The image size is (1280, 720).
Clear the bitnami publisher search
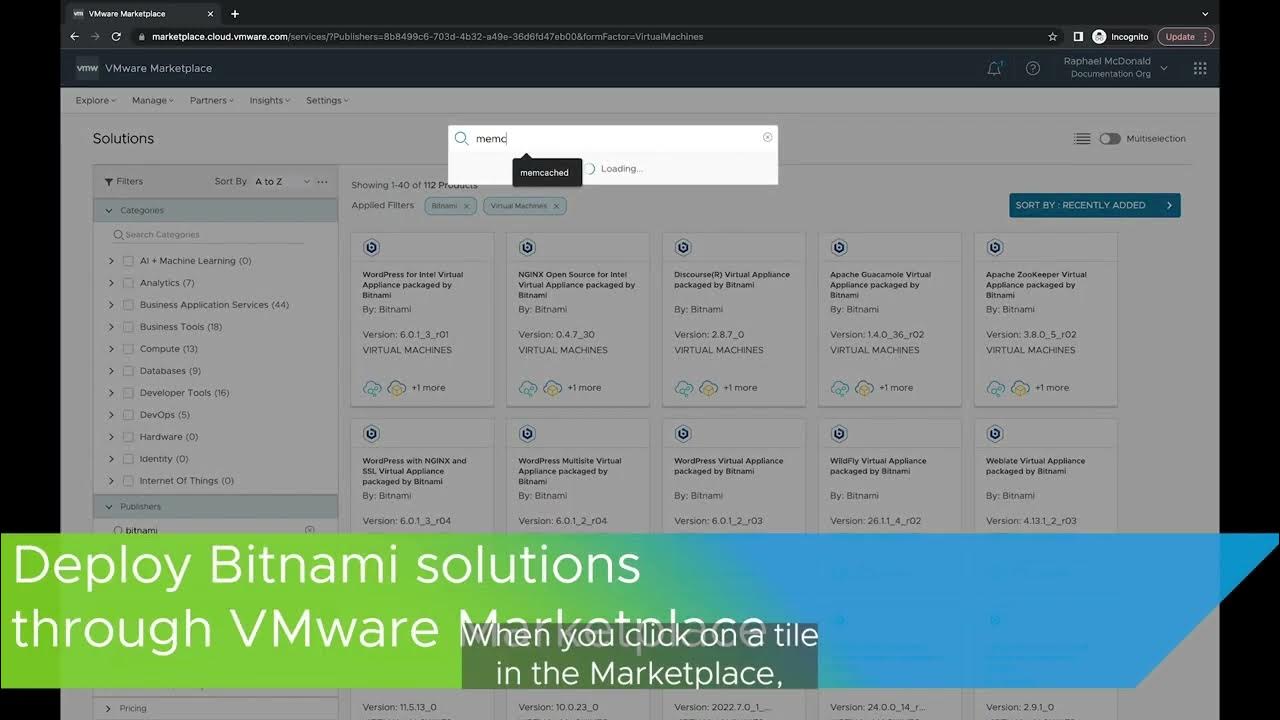[x=309, y=530]
